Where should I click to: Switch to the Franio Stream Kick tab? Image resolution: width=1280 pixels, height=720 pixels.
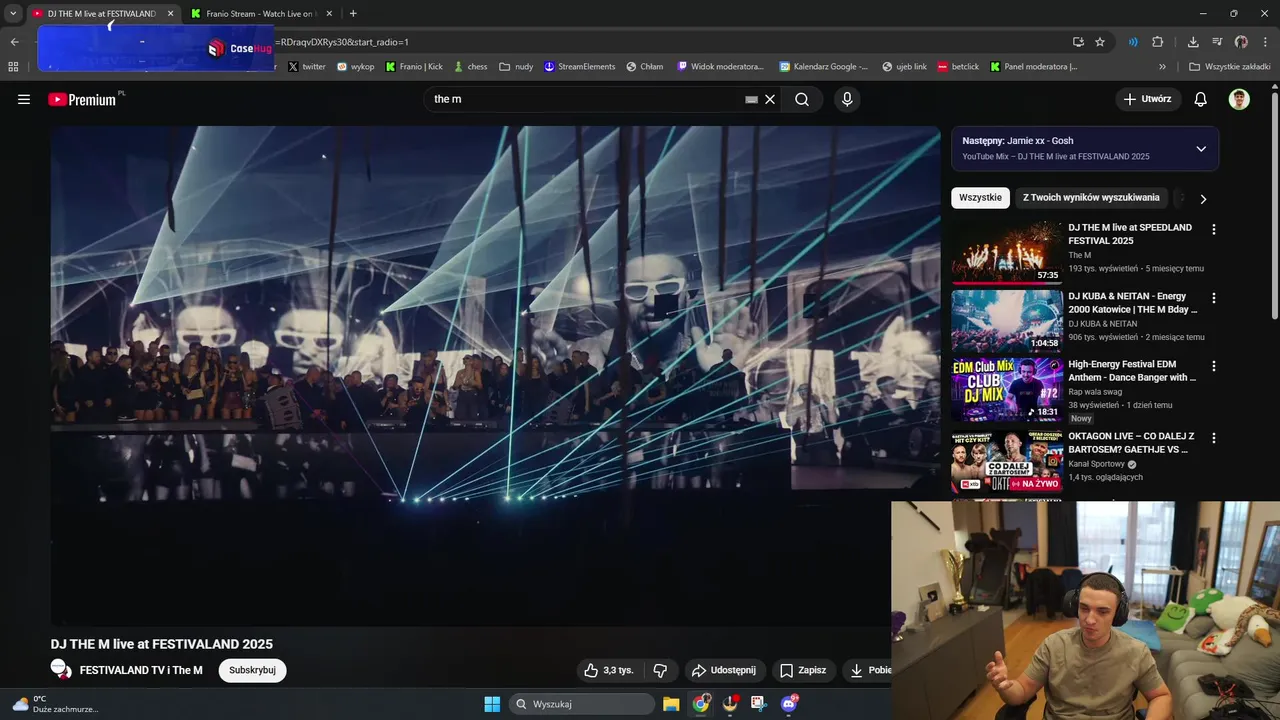260,14
